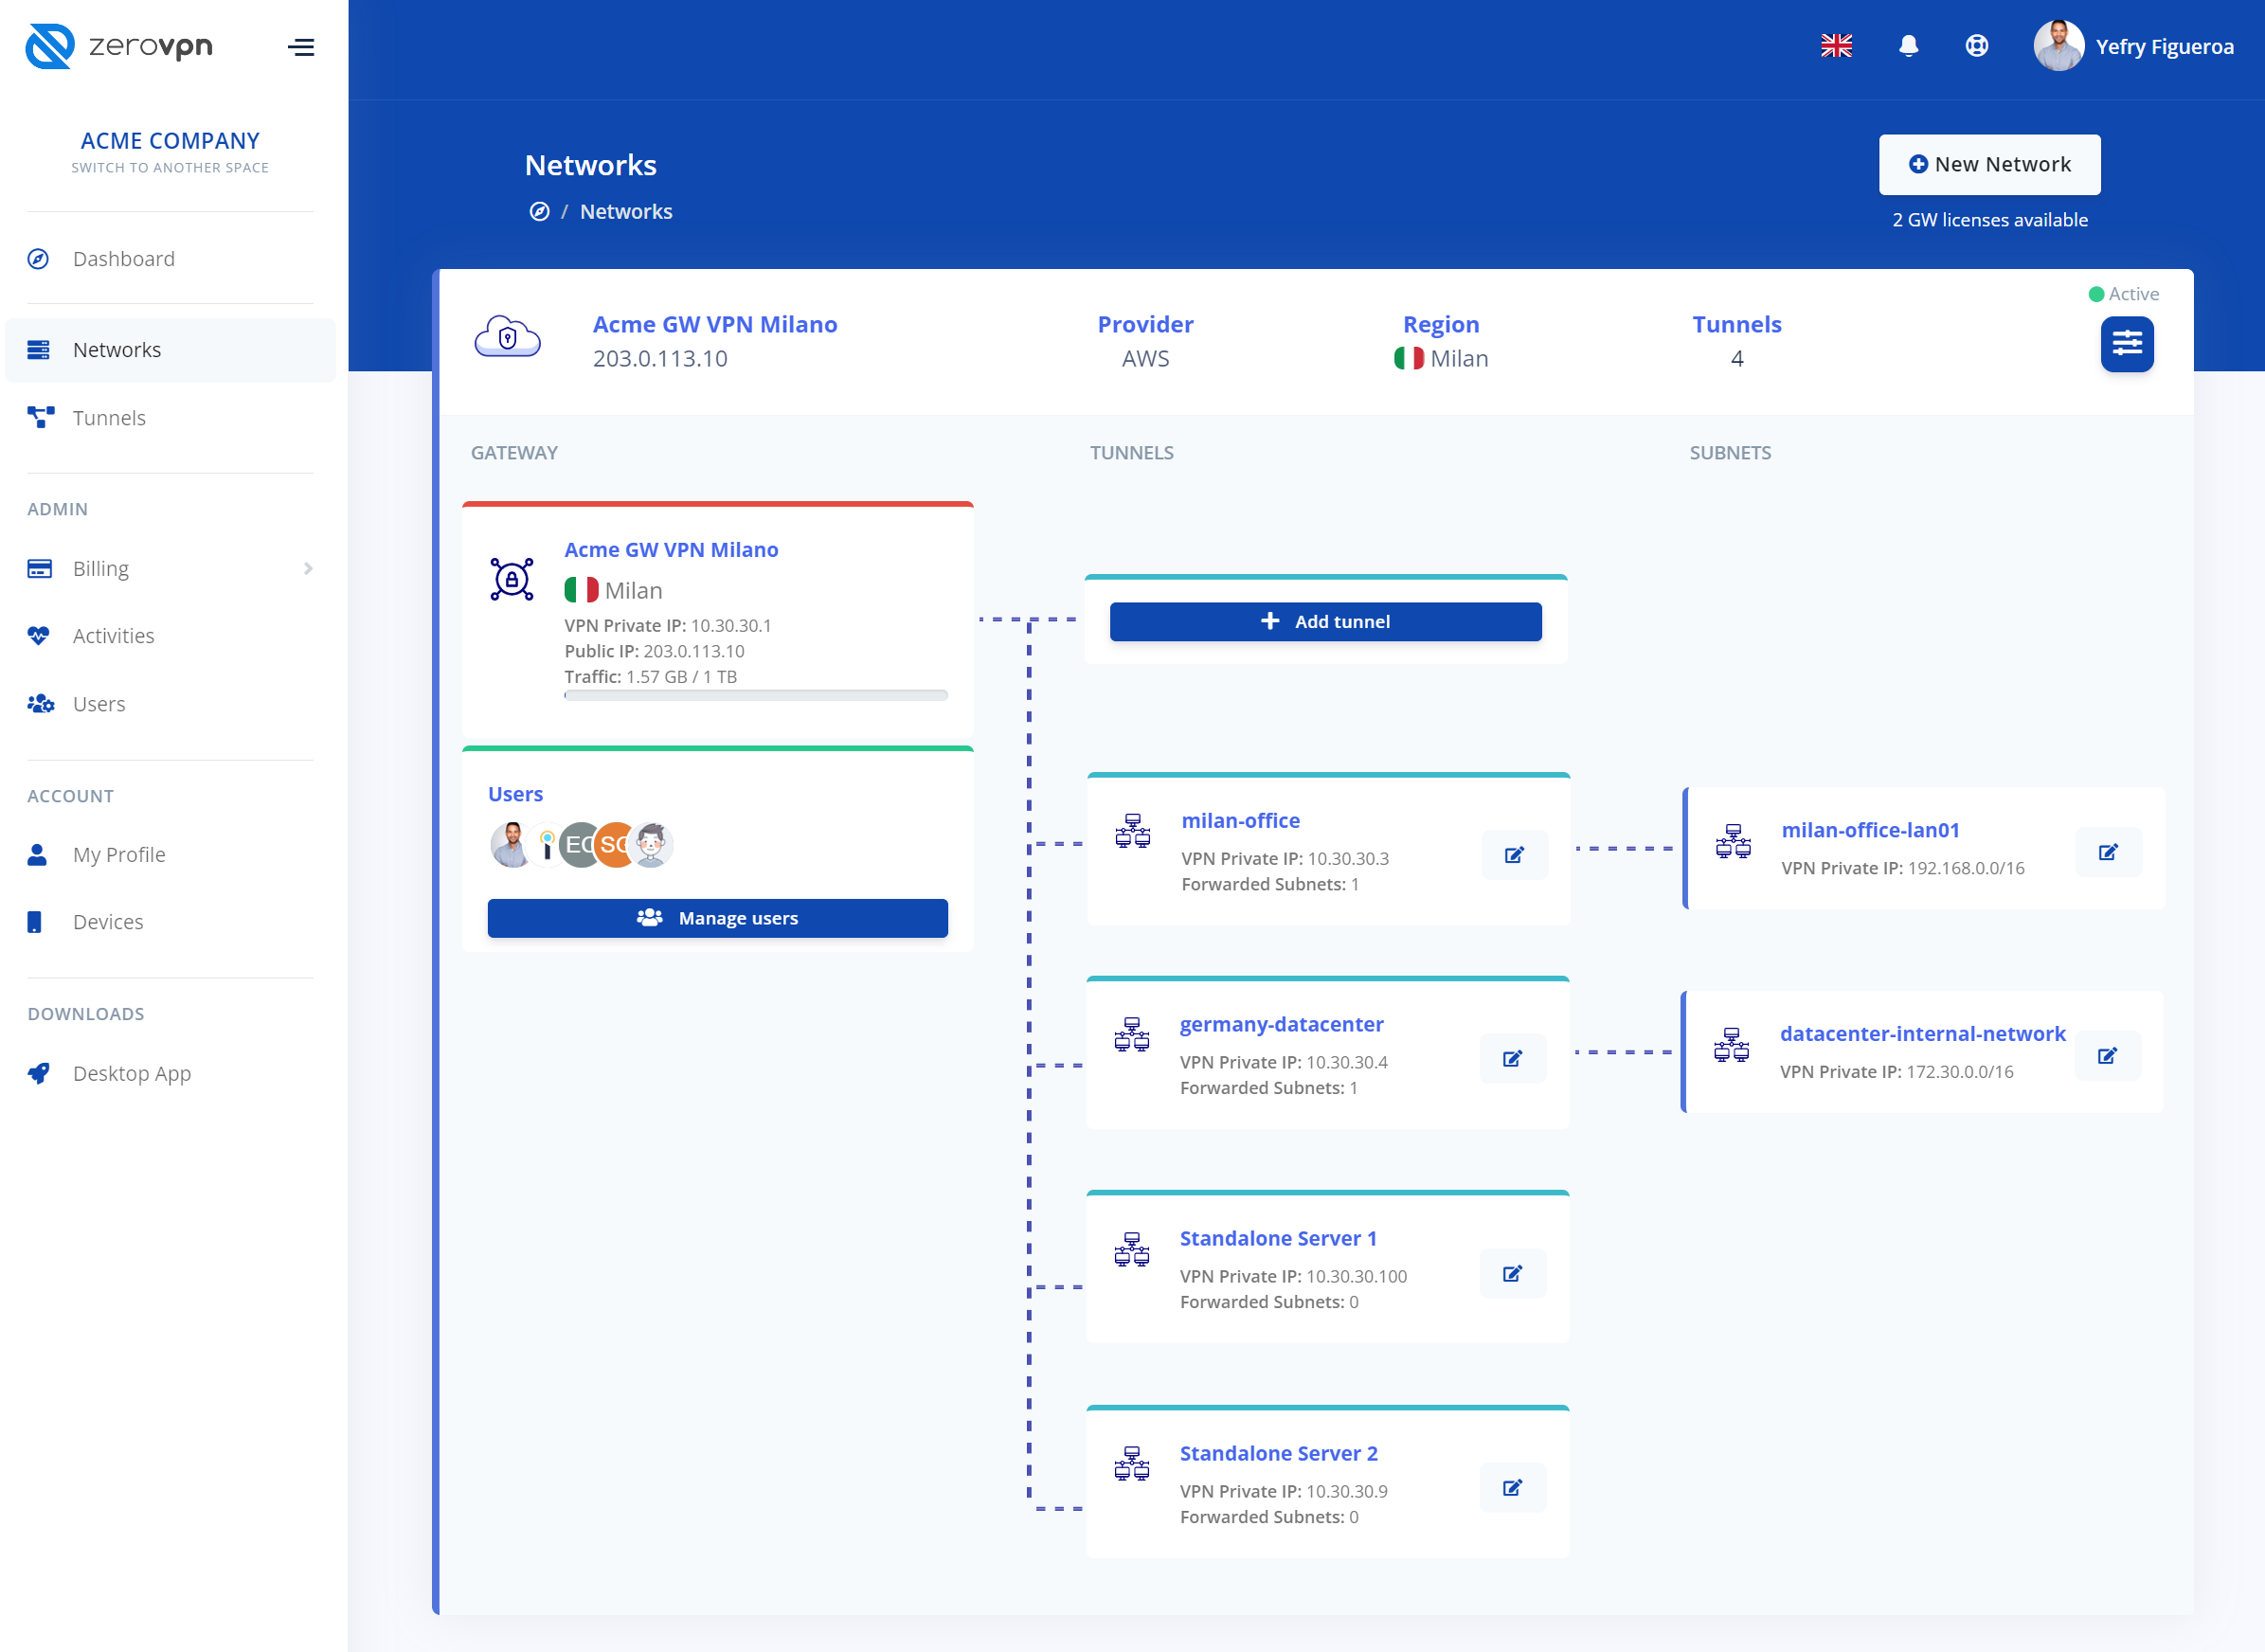Open the notifications bell
This screenshot has height=1652, width=2265.
(1908, 46)
